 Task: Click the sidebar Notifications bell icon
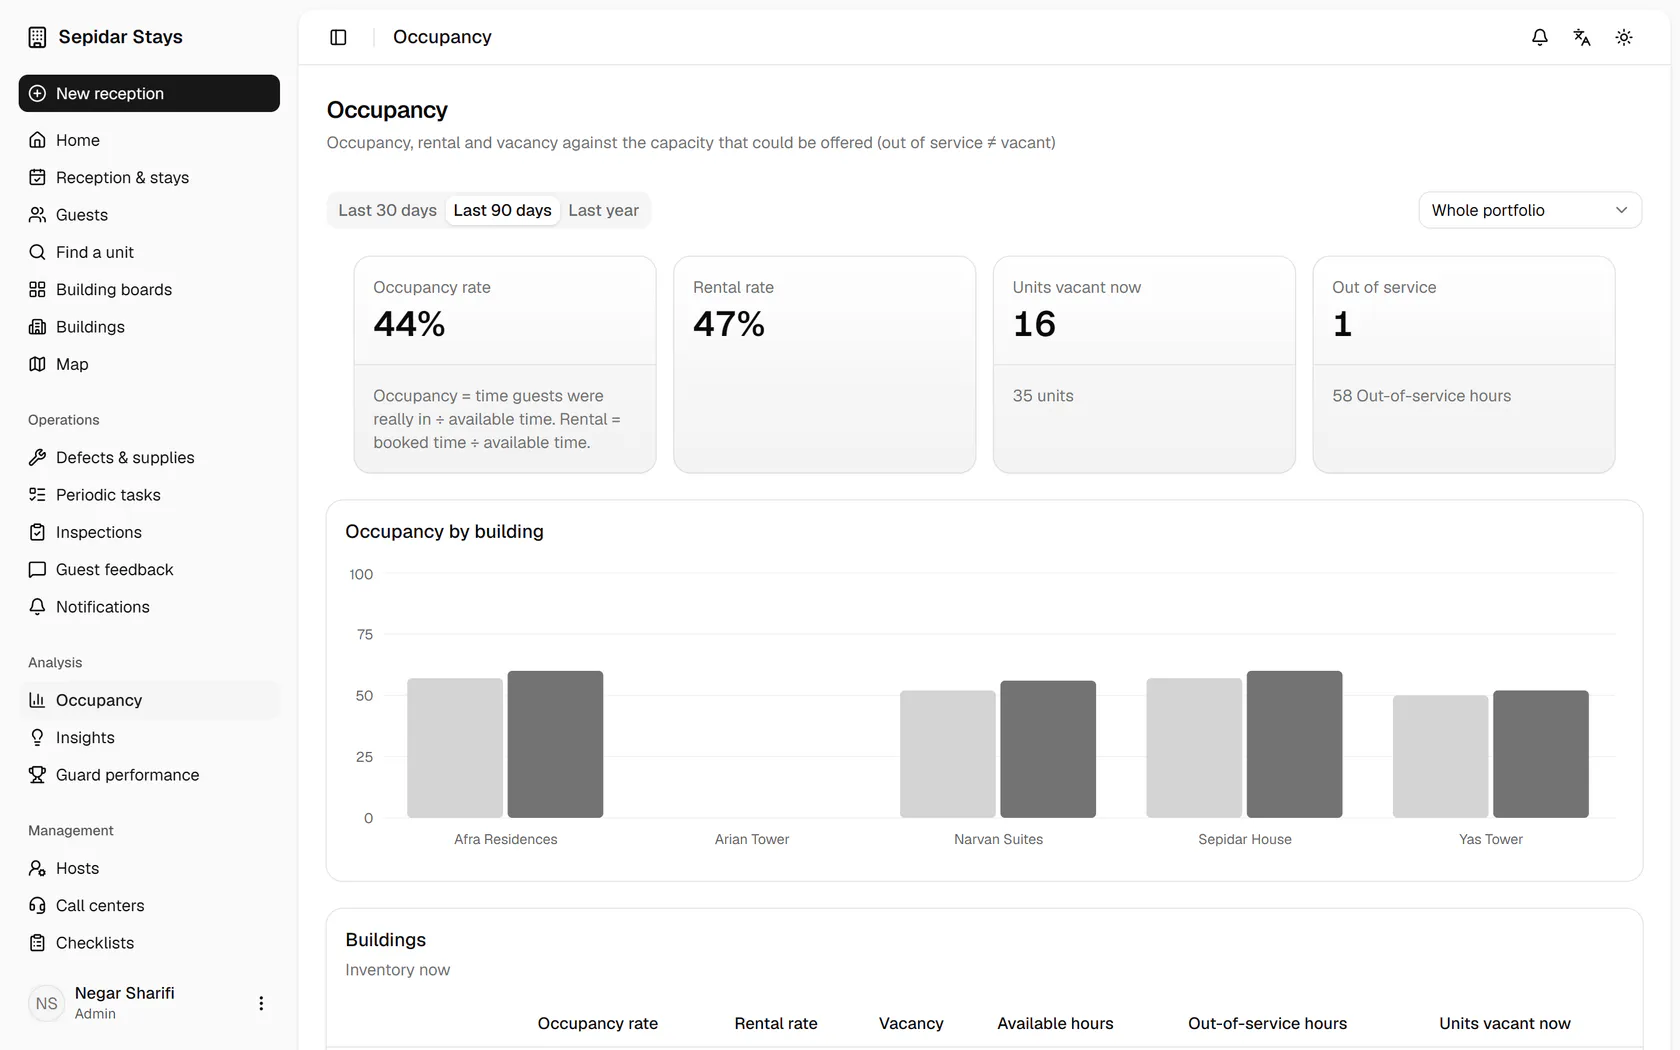pyautogui.click(x=37, y=607)
